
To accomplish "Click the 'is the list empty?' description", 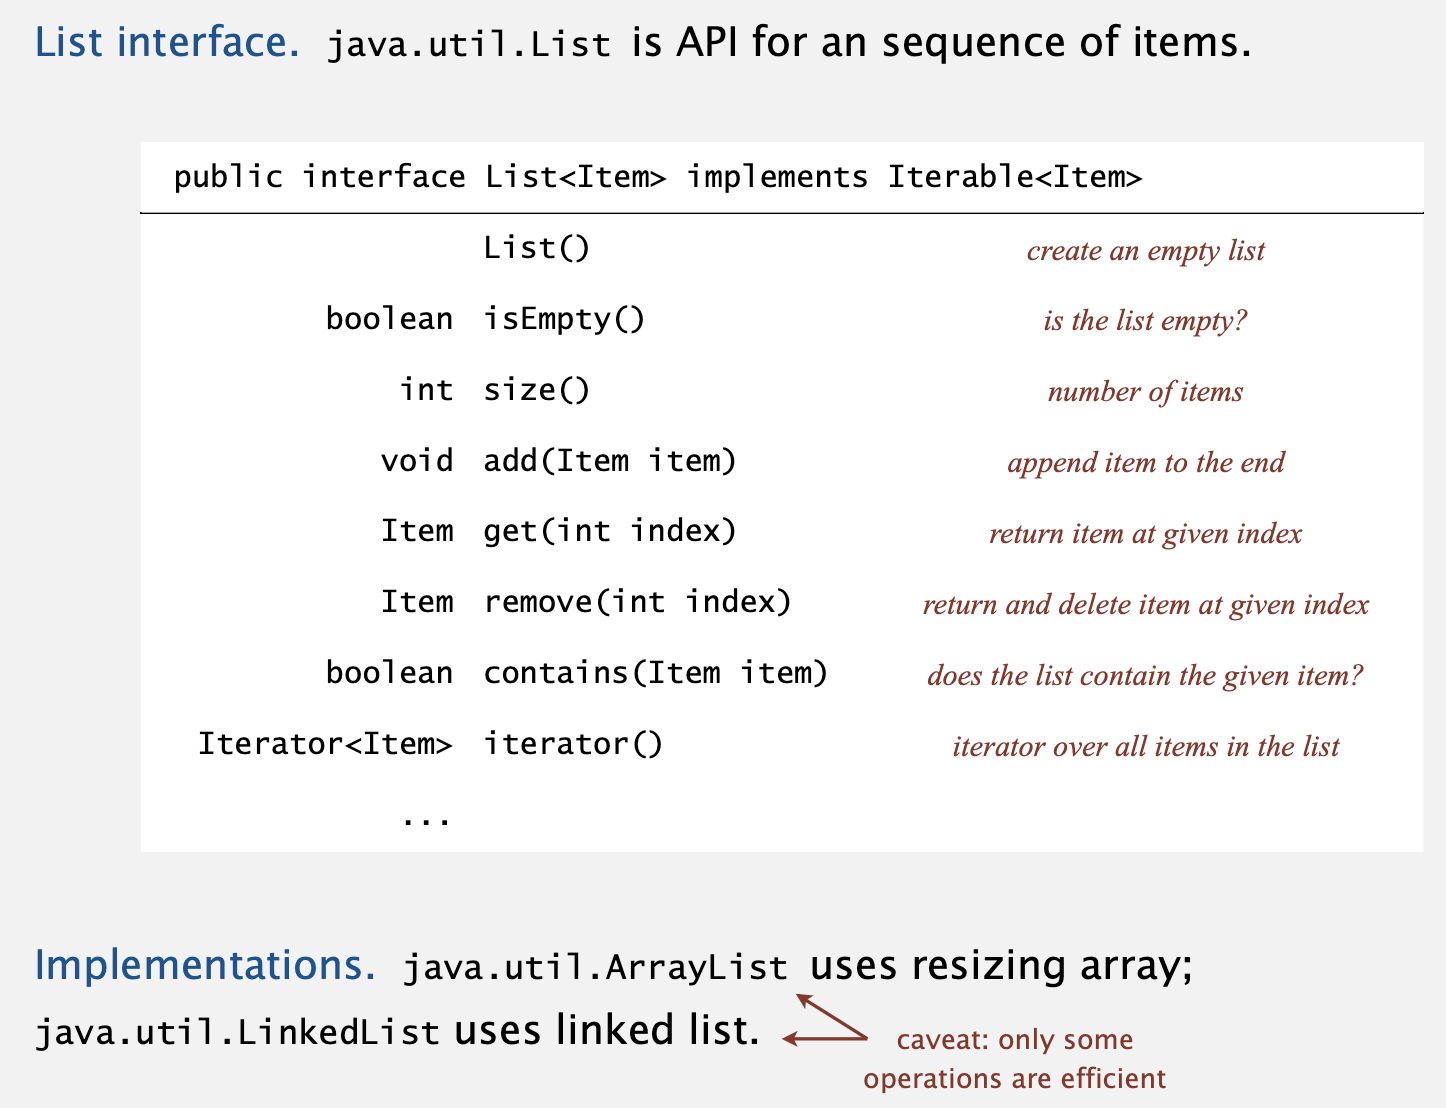I will click(x=1146, y=321).
